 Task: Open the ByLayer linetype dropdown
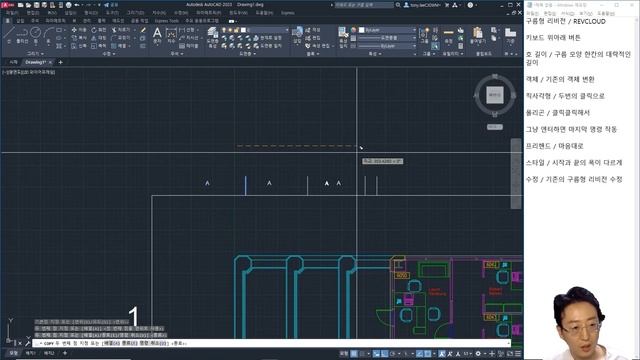pyautogui.click(x=414, y=46)
